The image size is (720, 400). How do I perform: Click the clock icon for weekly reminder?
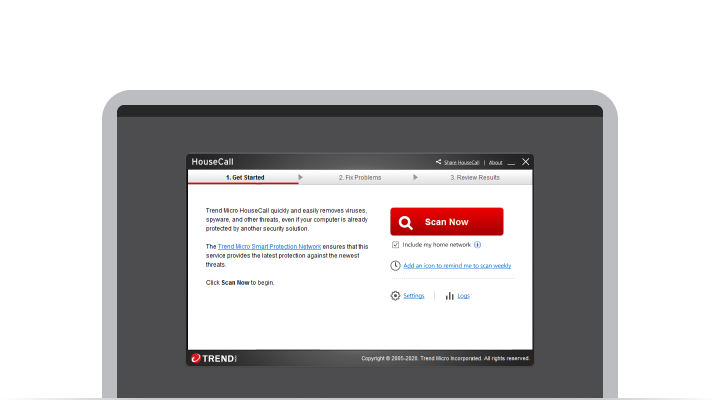click(x=395, y=265)
